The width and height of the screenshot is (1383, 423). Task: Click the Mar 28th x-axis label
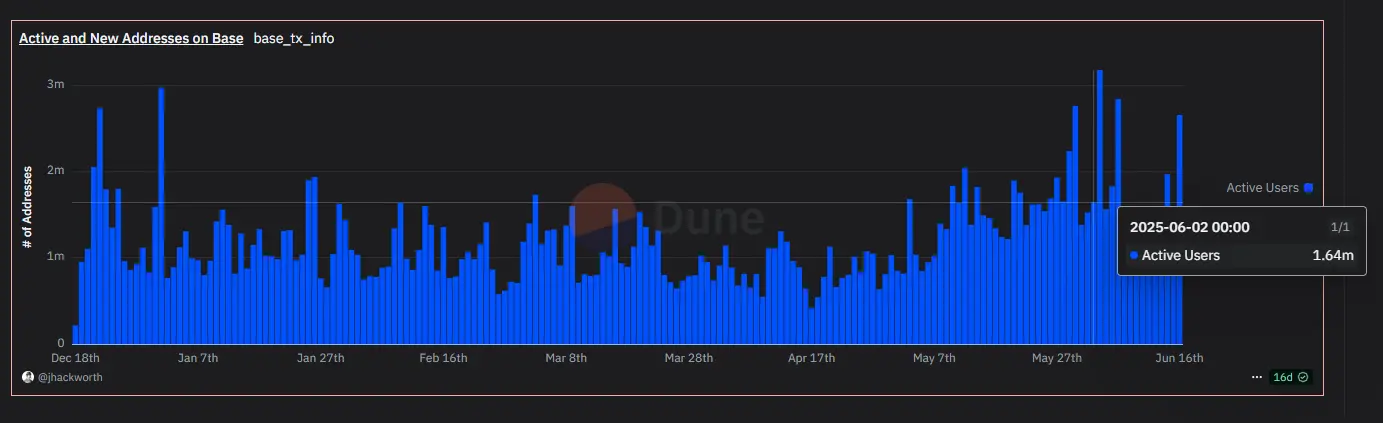pyautogui.click(x=688, y=358)
